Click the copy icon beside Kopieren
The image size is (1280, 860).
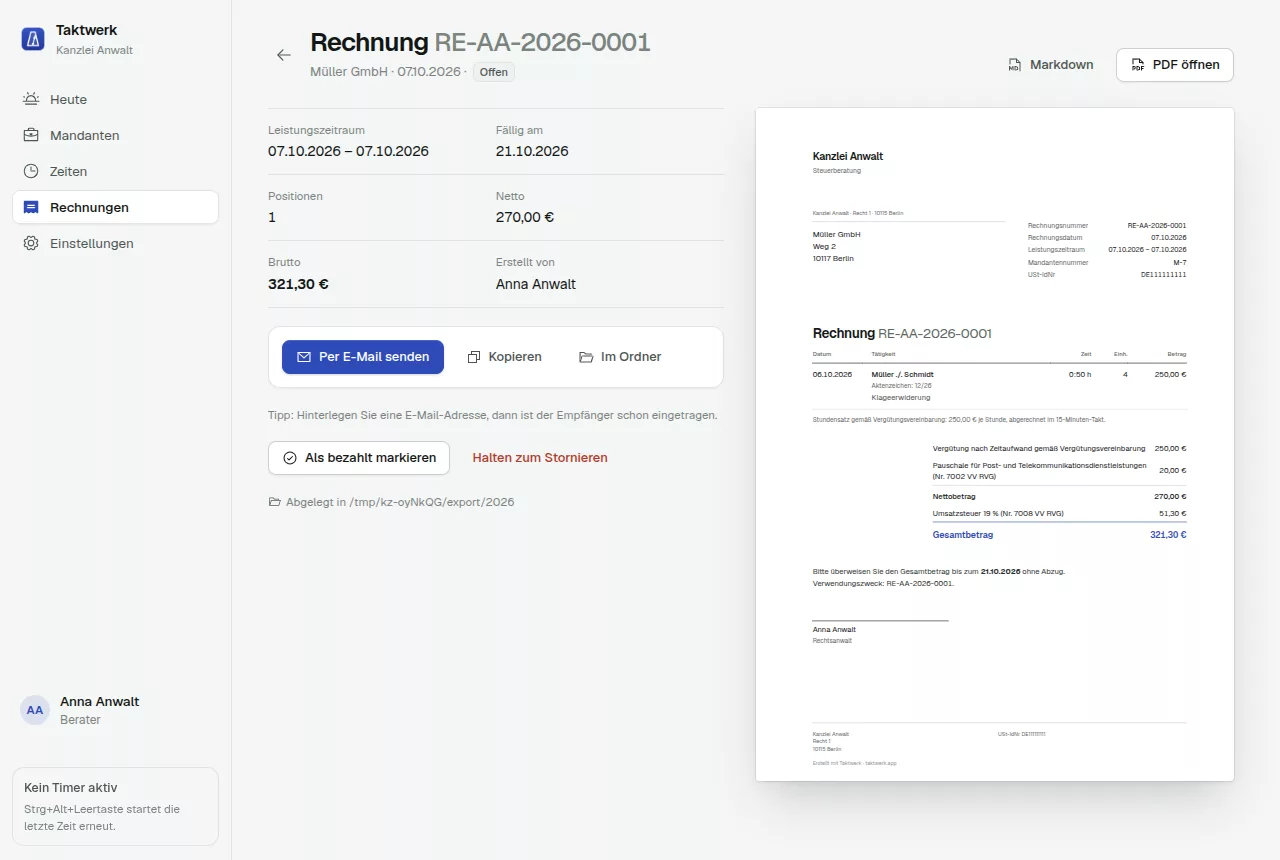tap(475, 357)
